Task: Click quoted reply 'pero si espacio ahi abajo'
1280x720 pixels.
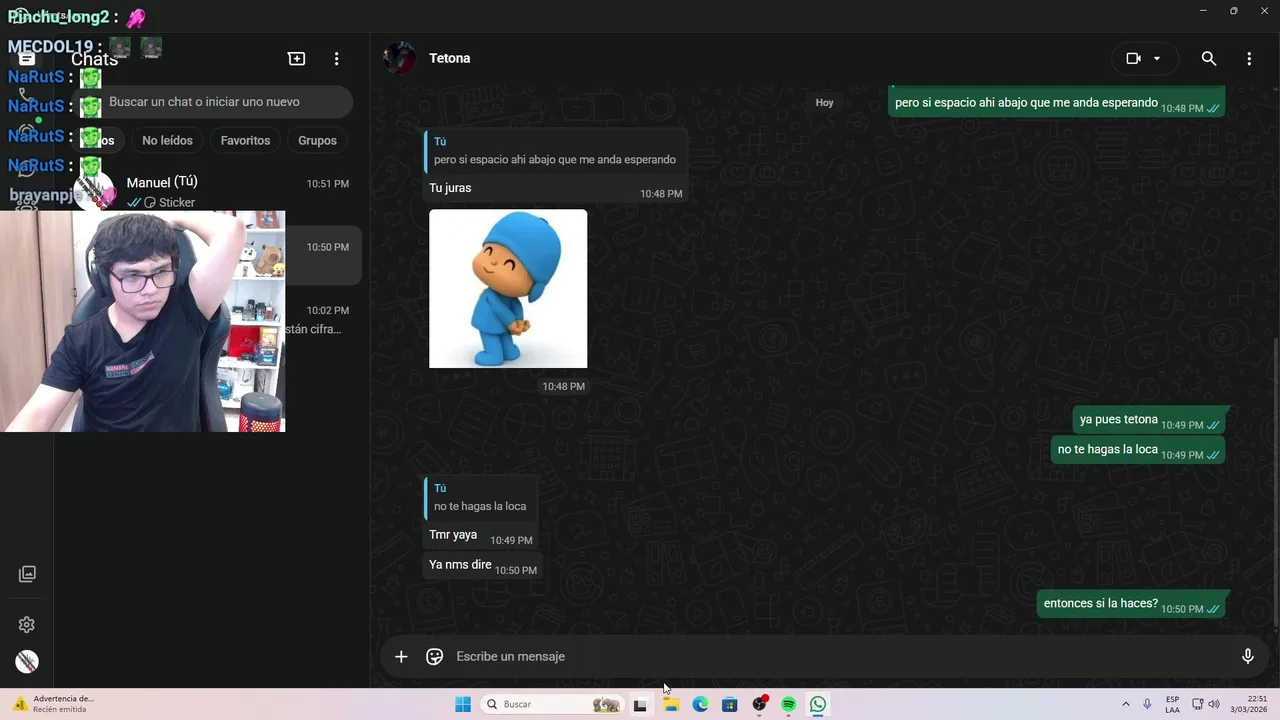Action: tap(554, 151)
